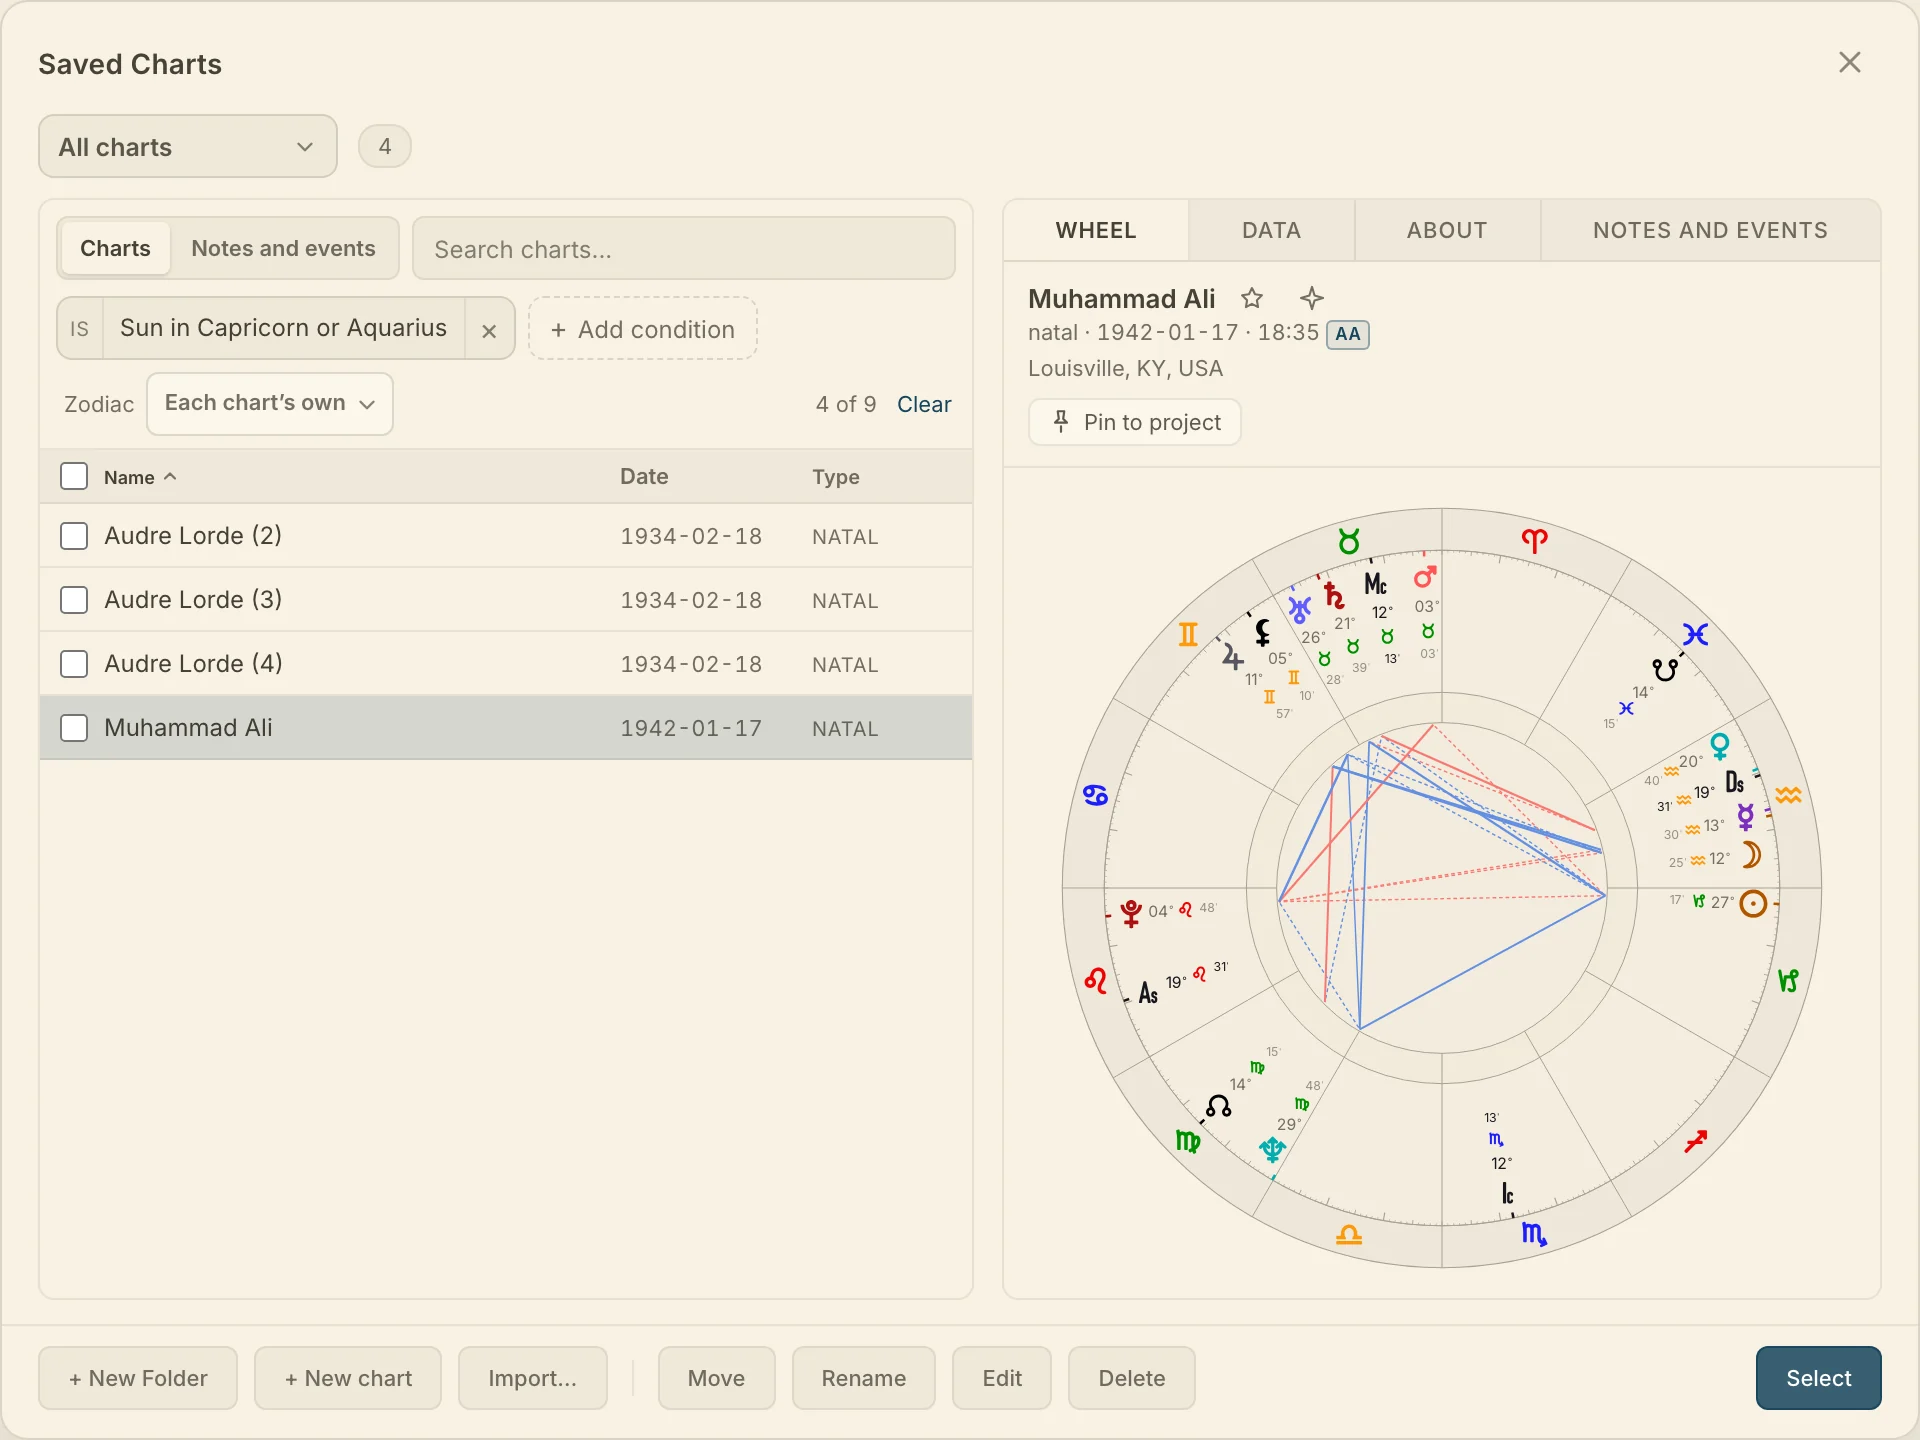Click the Sun in Capricorn or Aquarius condition
The image size is (1920, 1440).
click(283, 328)
